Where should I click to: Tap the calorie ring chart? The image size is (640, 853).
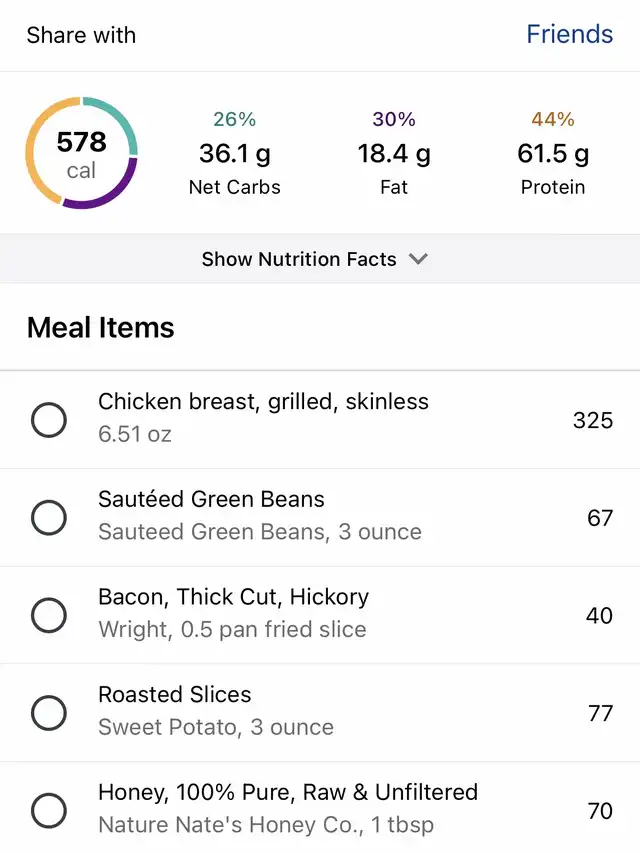[81, 153]
